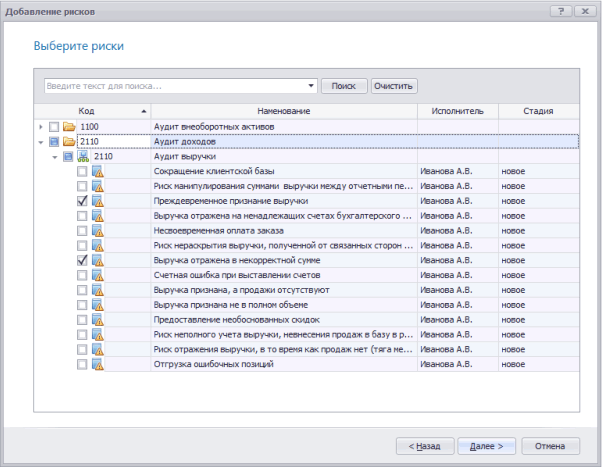Click the Очистить button
This screenshot has height=467, width=602.
click(x=394, y=86)
